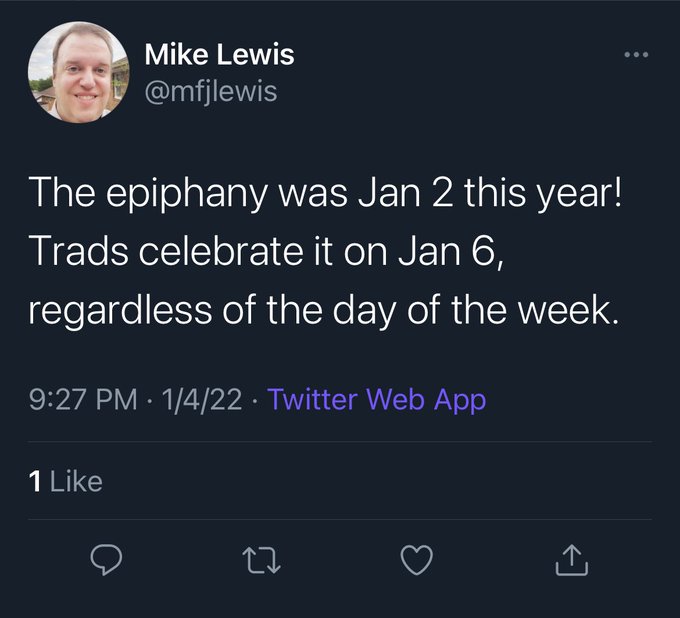The width and height of the screenshot is (680, 618).
Task: View who liked via 1 Like
Action: 65,481
